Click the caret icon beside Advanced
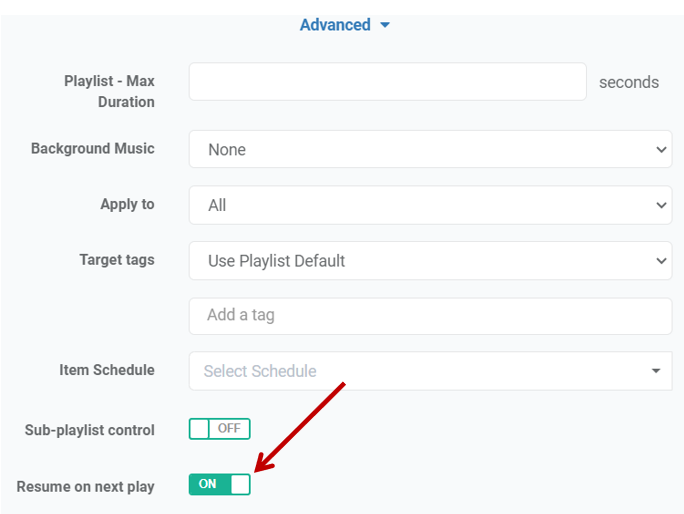This screenshot has width=684, height=514. pyautogui.click(x=385, y=25)
